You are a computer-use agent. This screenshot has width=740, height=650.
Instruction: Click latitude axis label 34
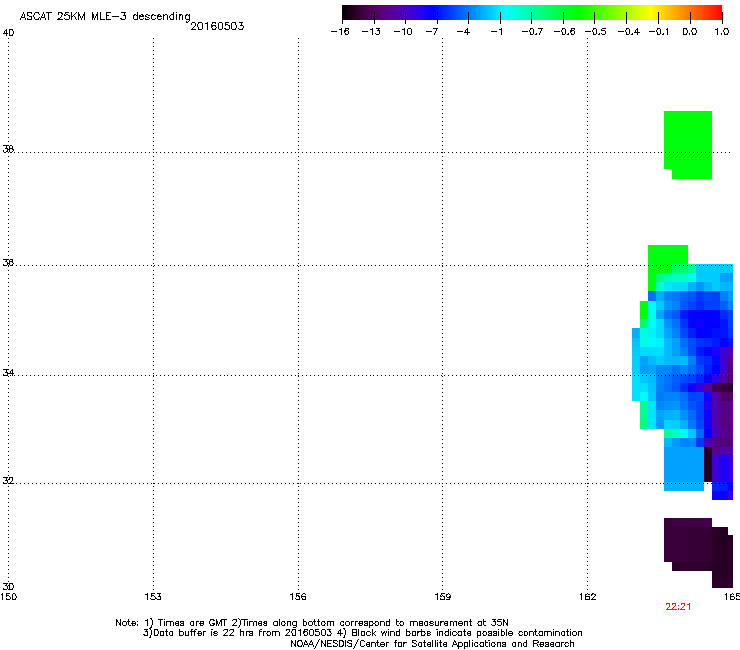(8, 372)
